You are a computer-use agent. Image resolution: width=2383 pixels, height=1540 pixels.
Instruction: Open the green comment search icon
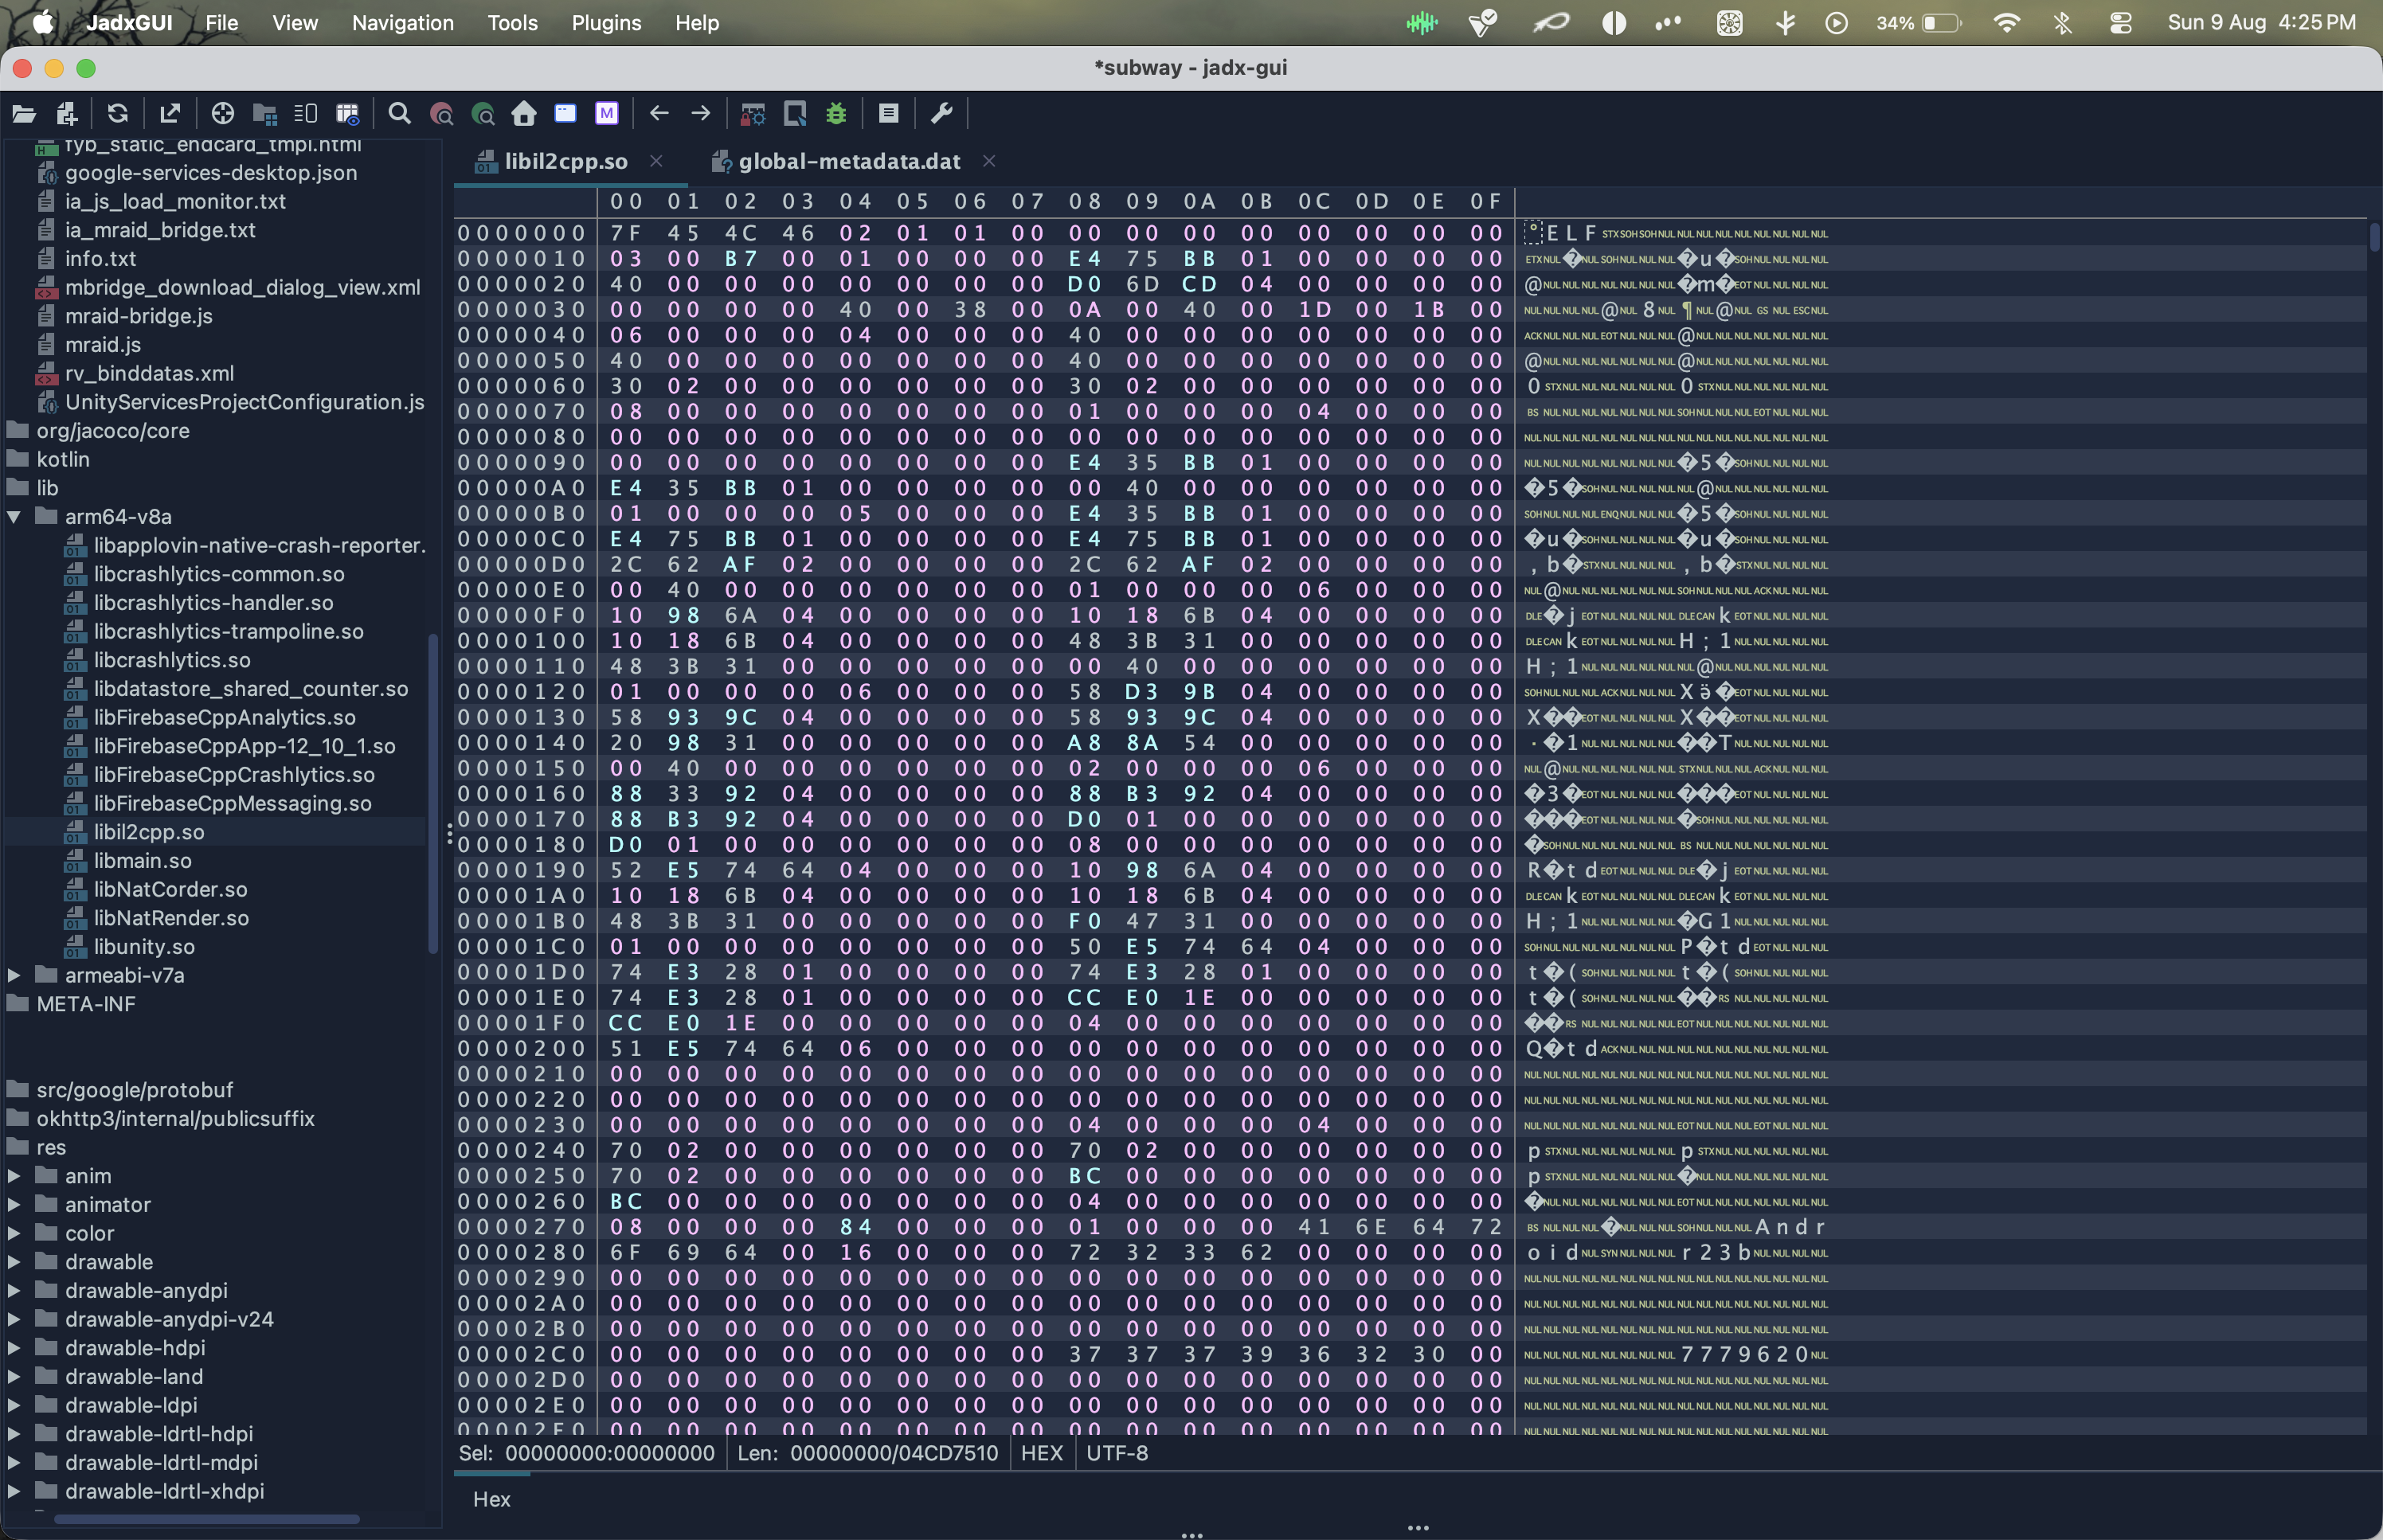(483, 113)
